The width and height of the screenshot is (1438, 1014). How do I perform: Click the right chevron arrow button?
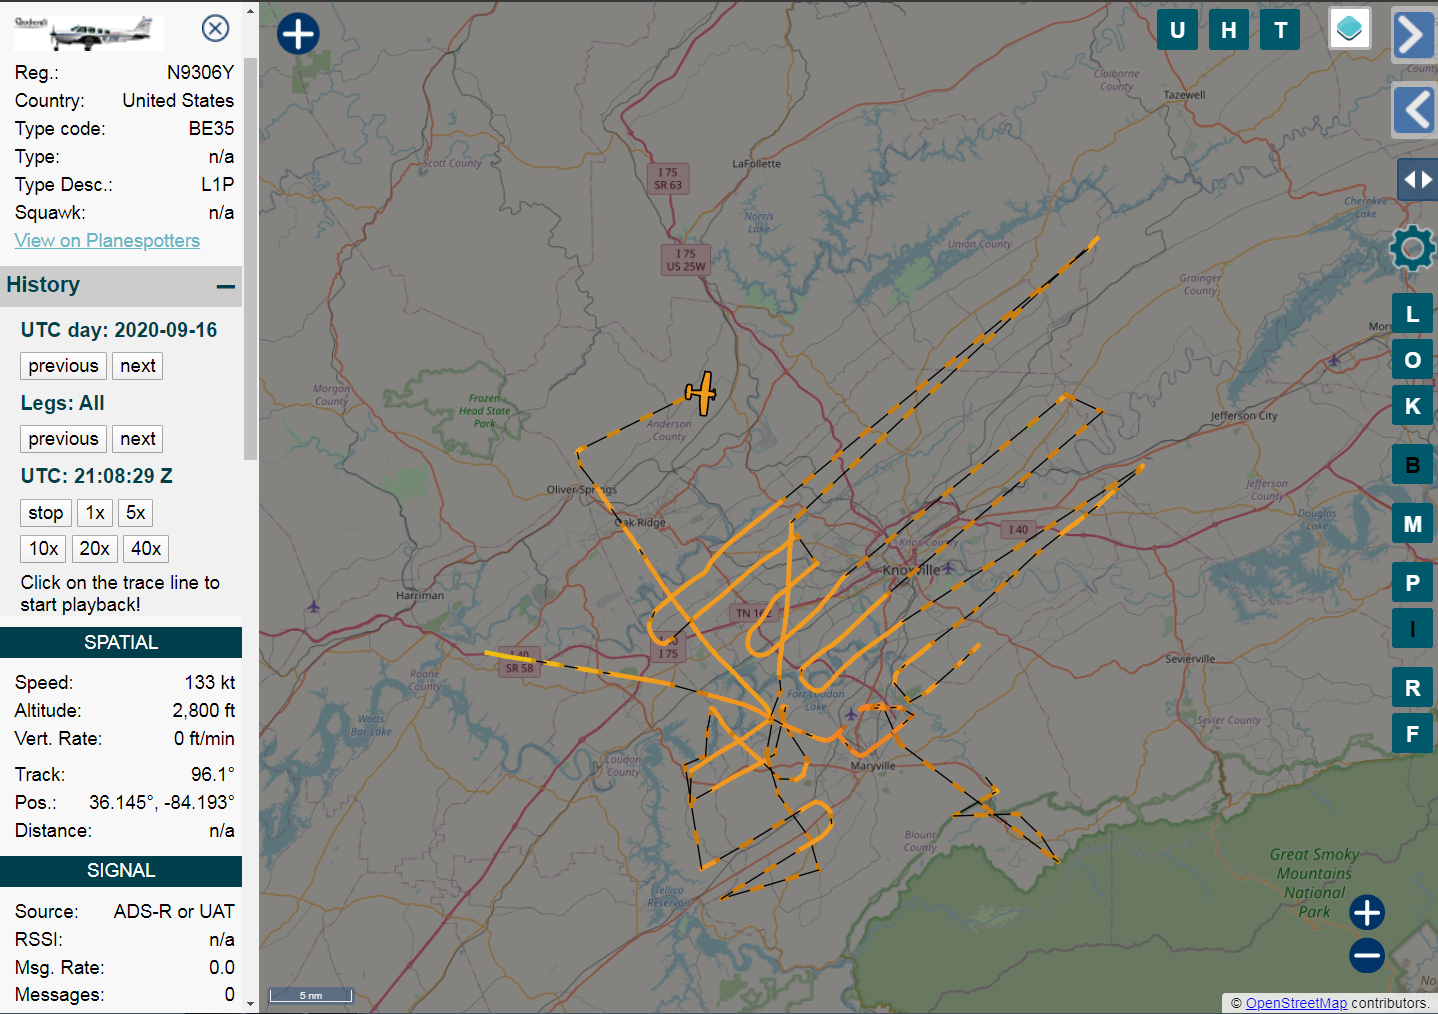coord(1412,36)
